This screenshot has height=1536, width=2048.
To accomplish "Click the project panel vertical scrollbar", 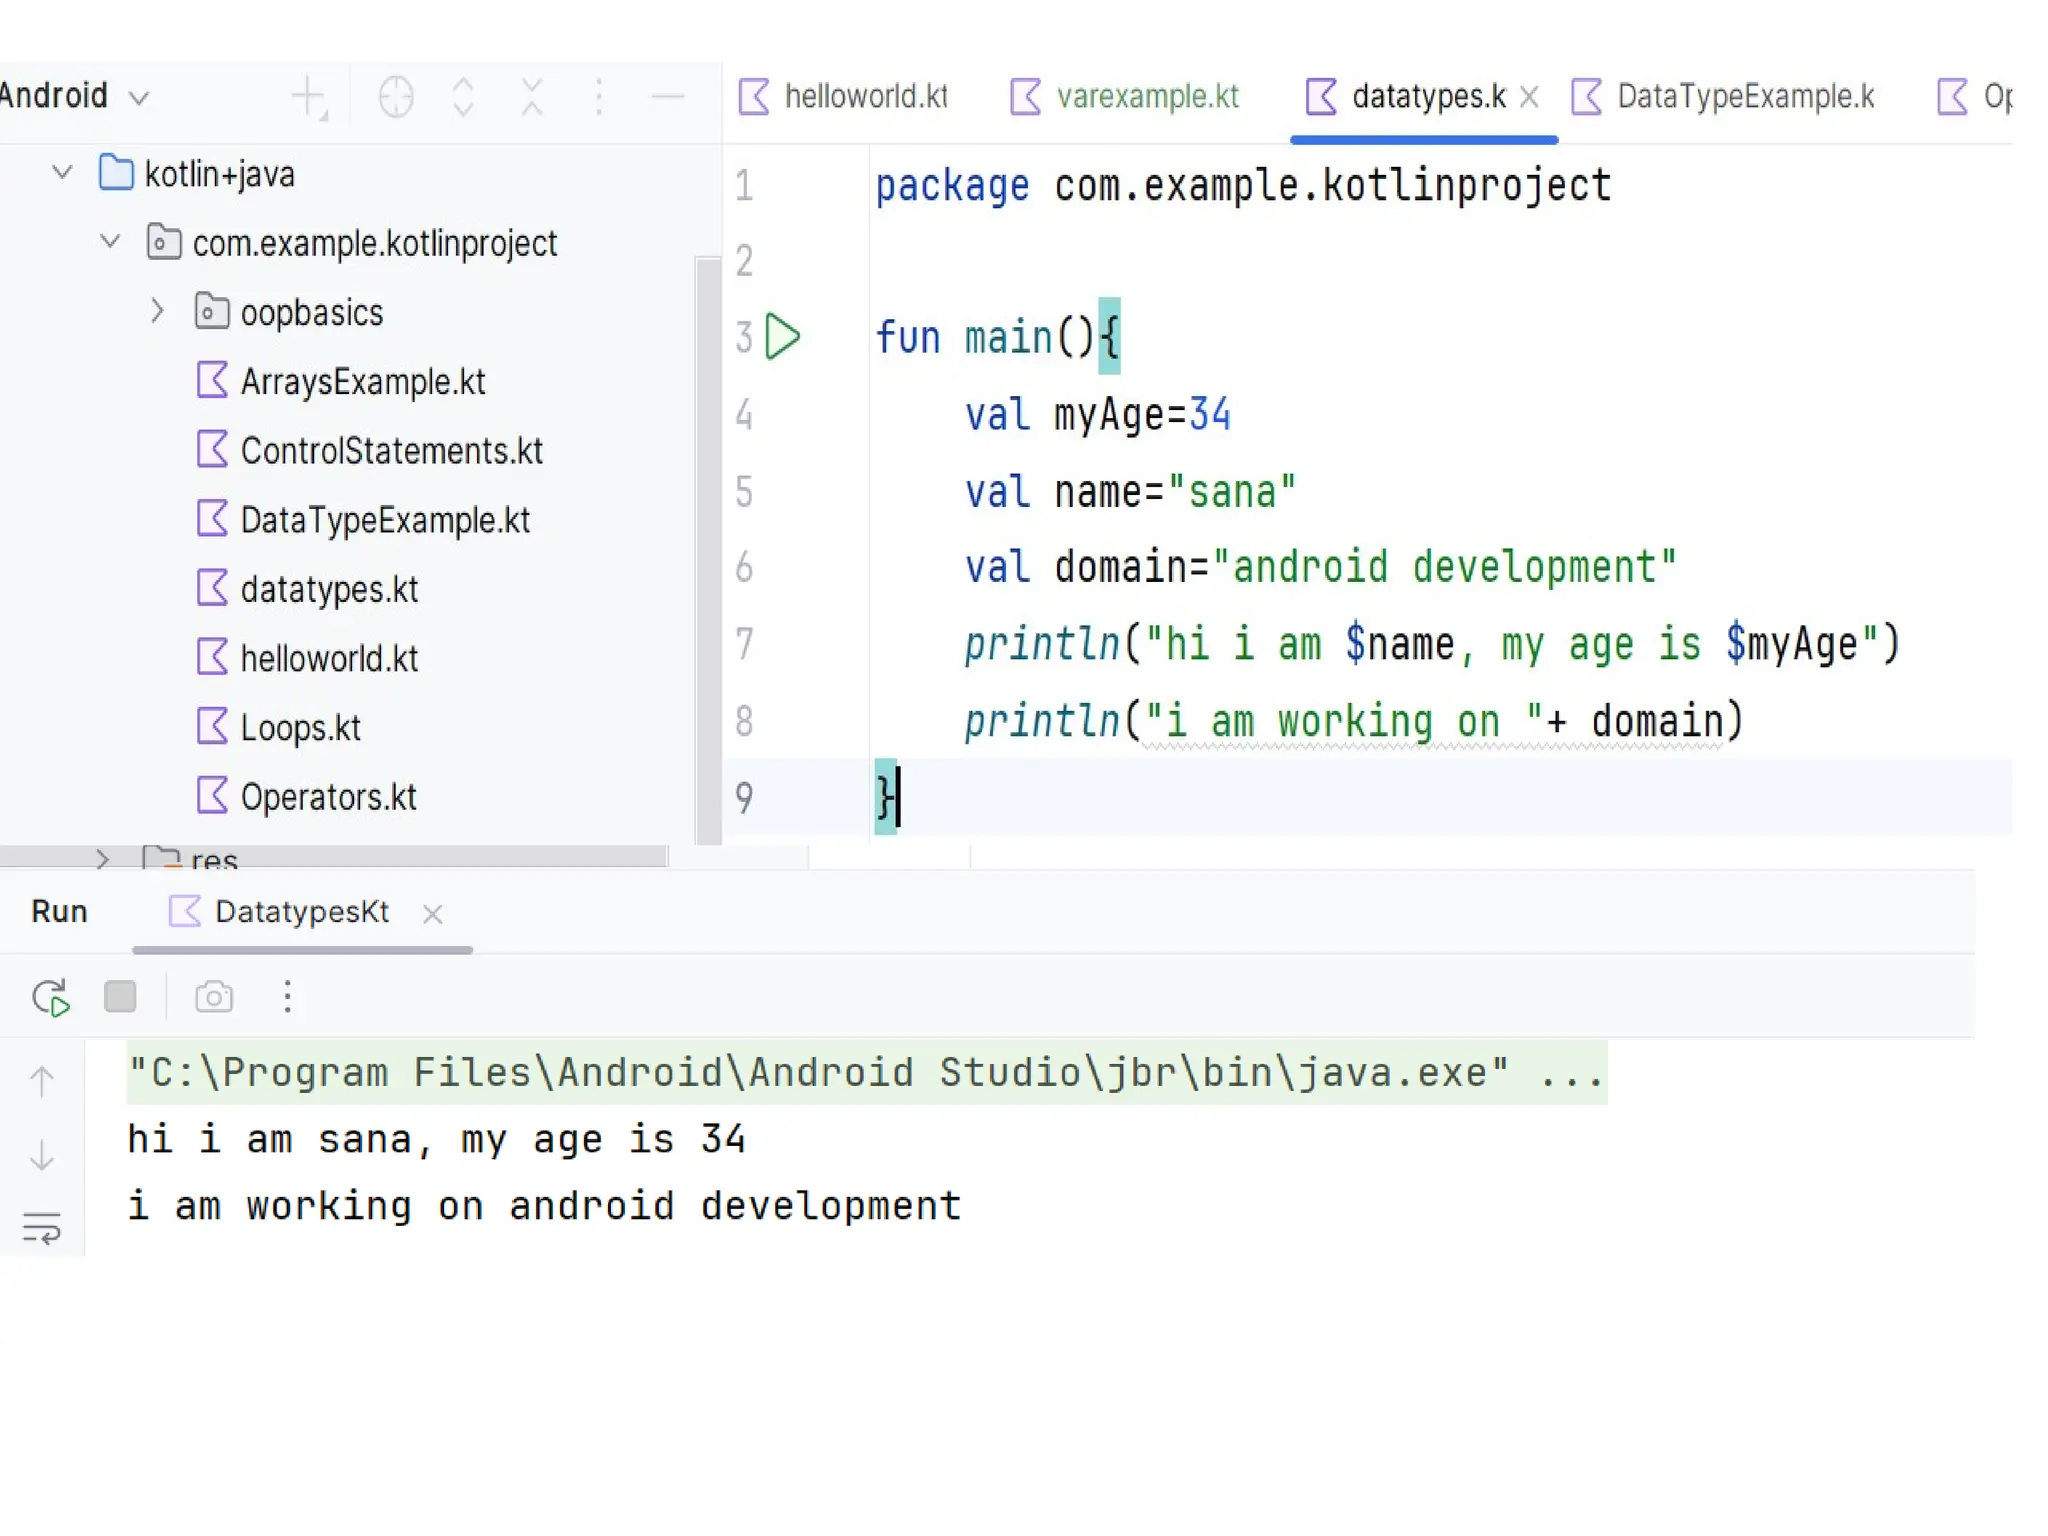I will [x=707, y=550].
